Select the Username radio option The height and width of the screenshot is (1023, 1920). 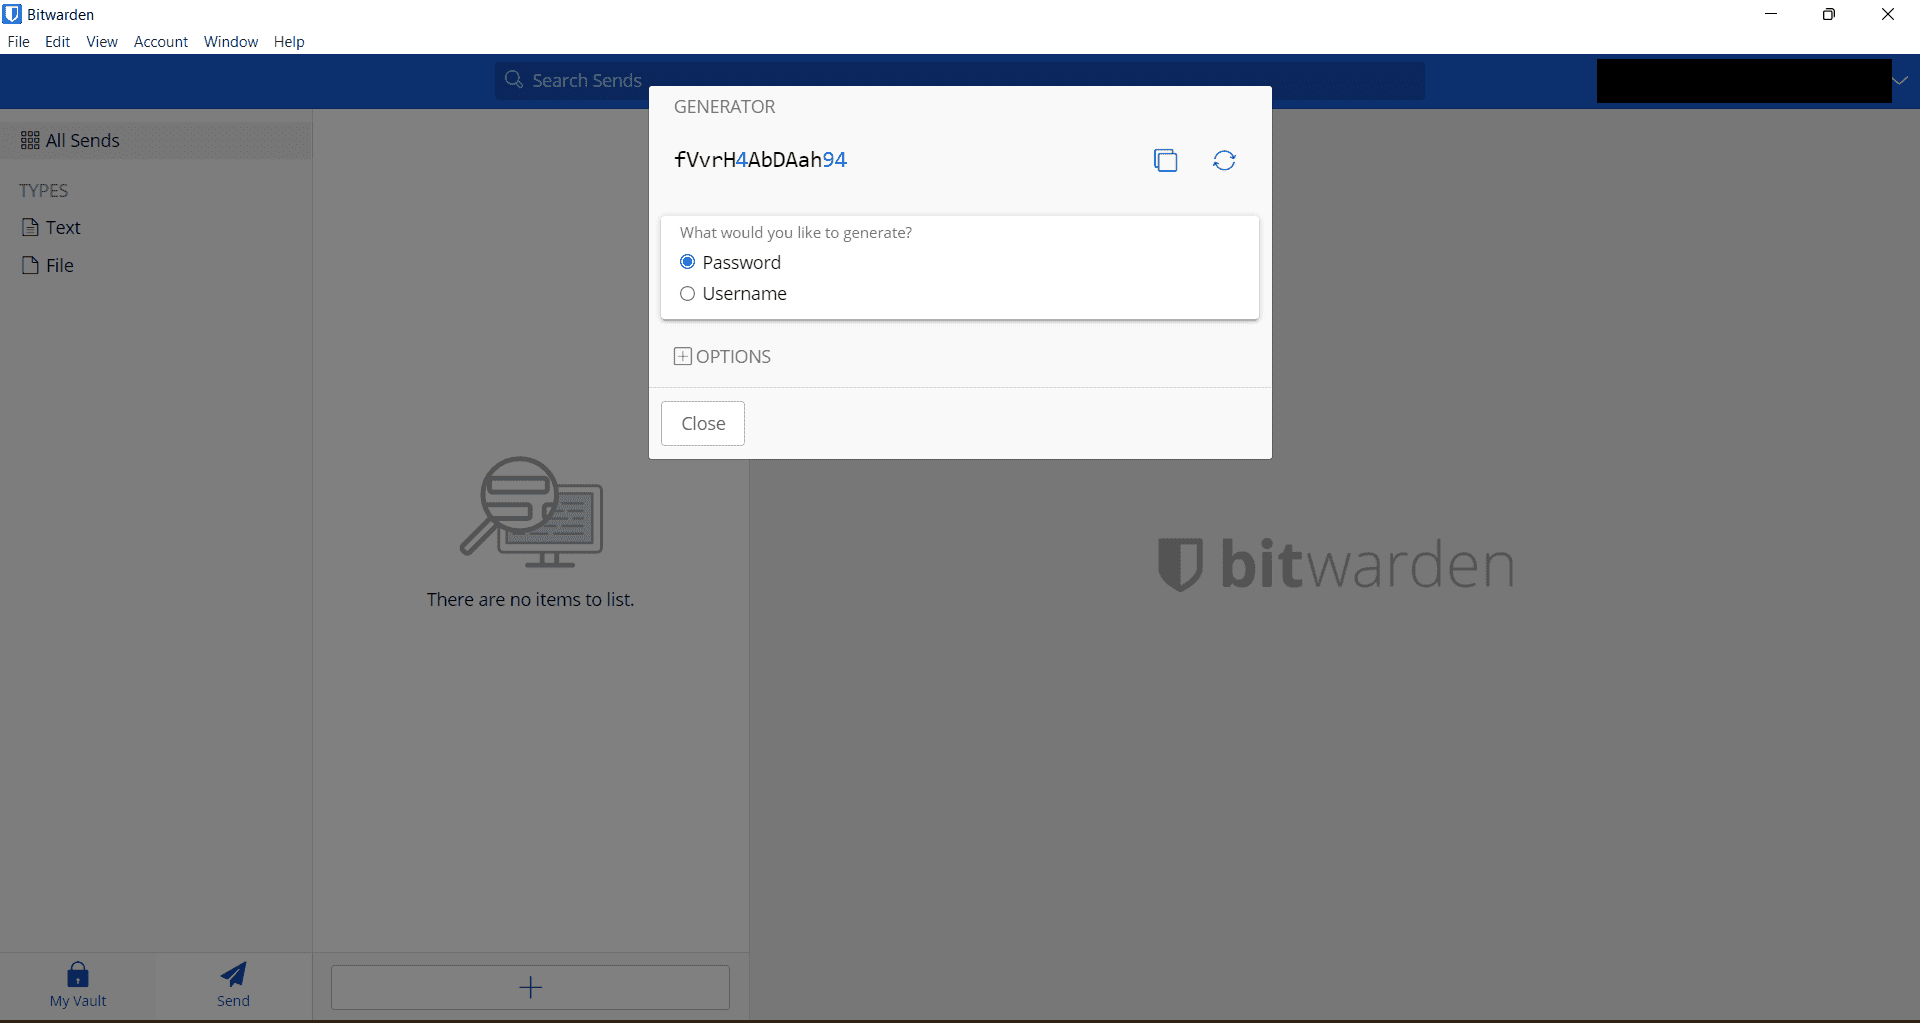687,294
